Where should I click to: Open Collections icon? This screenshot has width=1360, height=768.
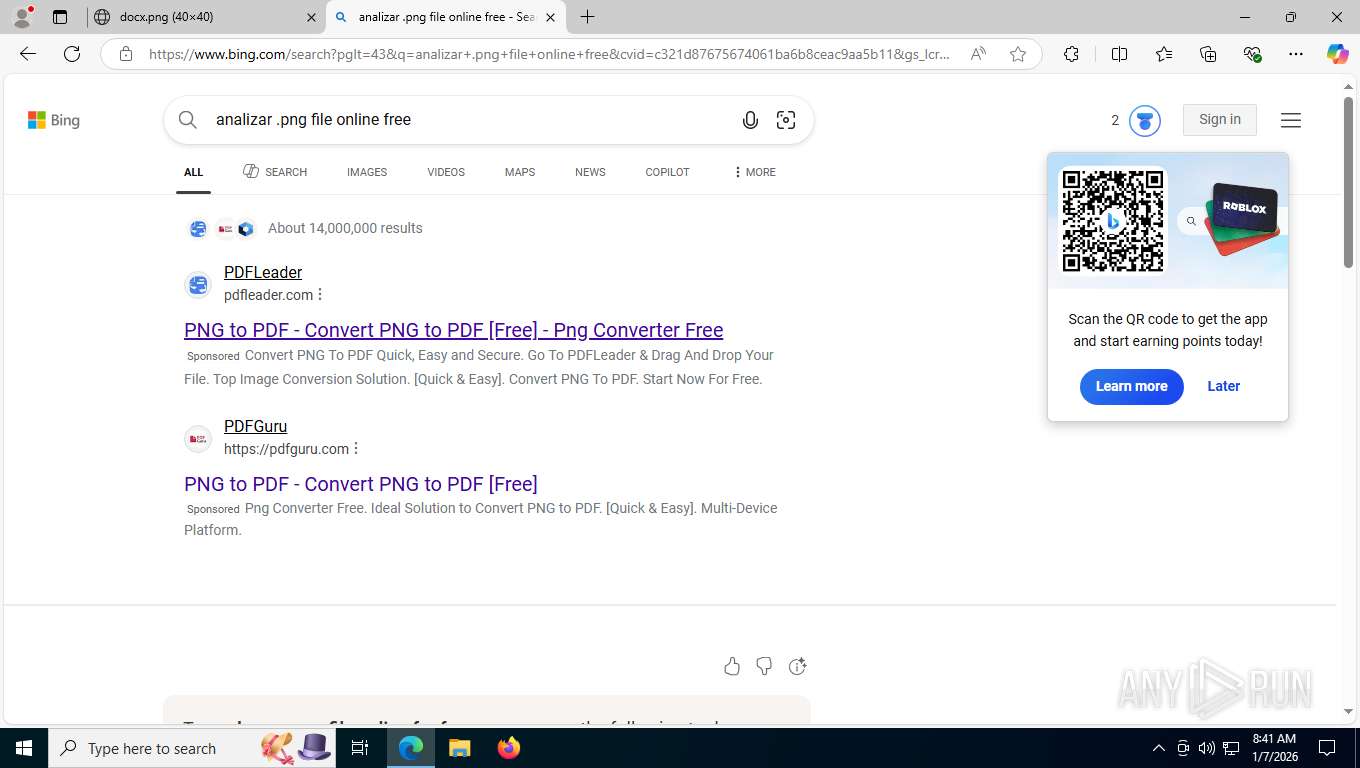click(x=1208, y=54)
